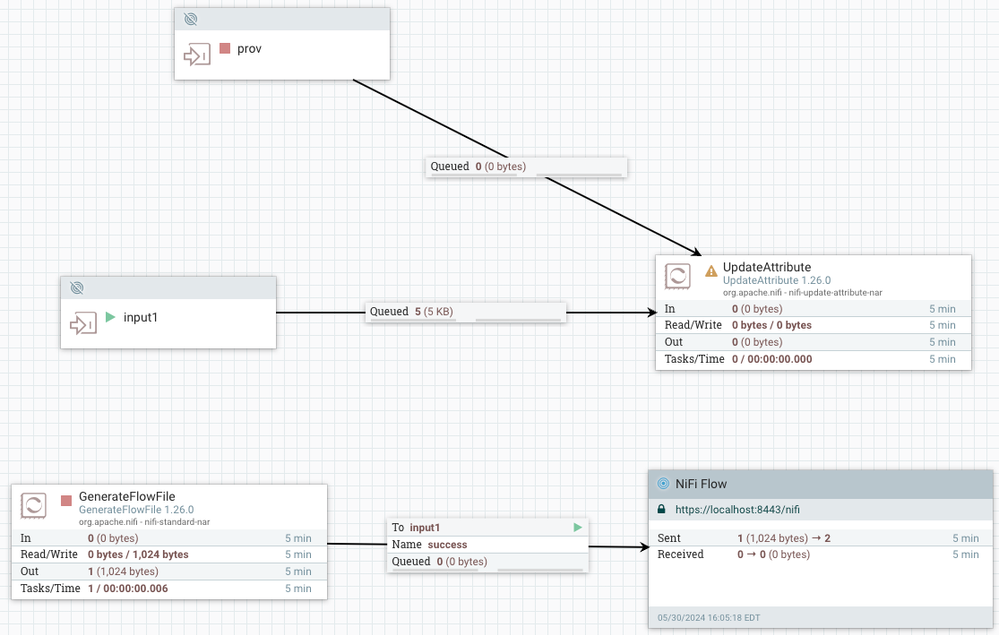Viewport: 999px width, 635px height.
Task: Select the UpdateAttribute processor name
Action: tap(766, 268)
